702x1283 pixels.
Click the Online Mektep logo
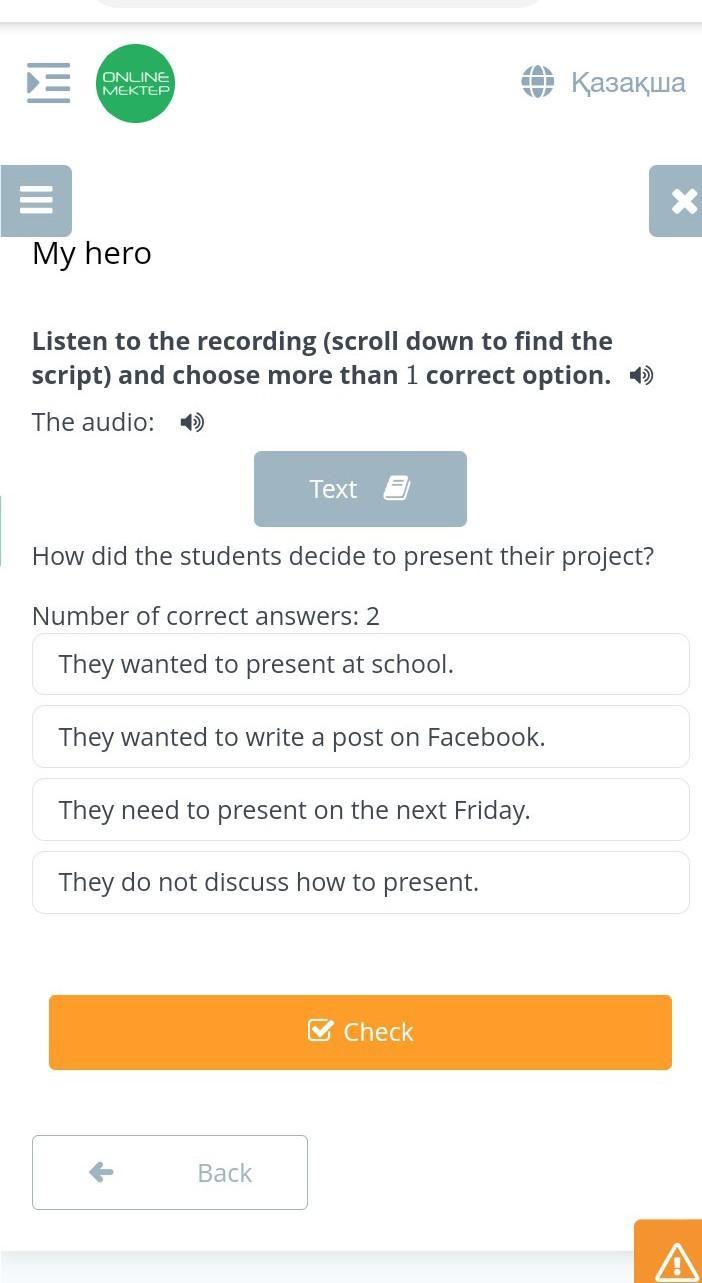(x=135, y=83)
